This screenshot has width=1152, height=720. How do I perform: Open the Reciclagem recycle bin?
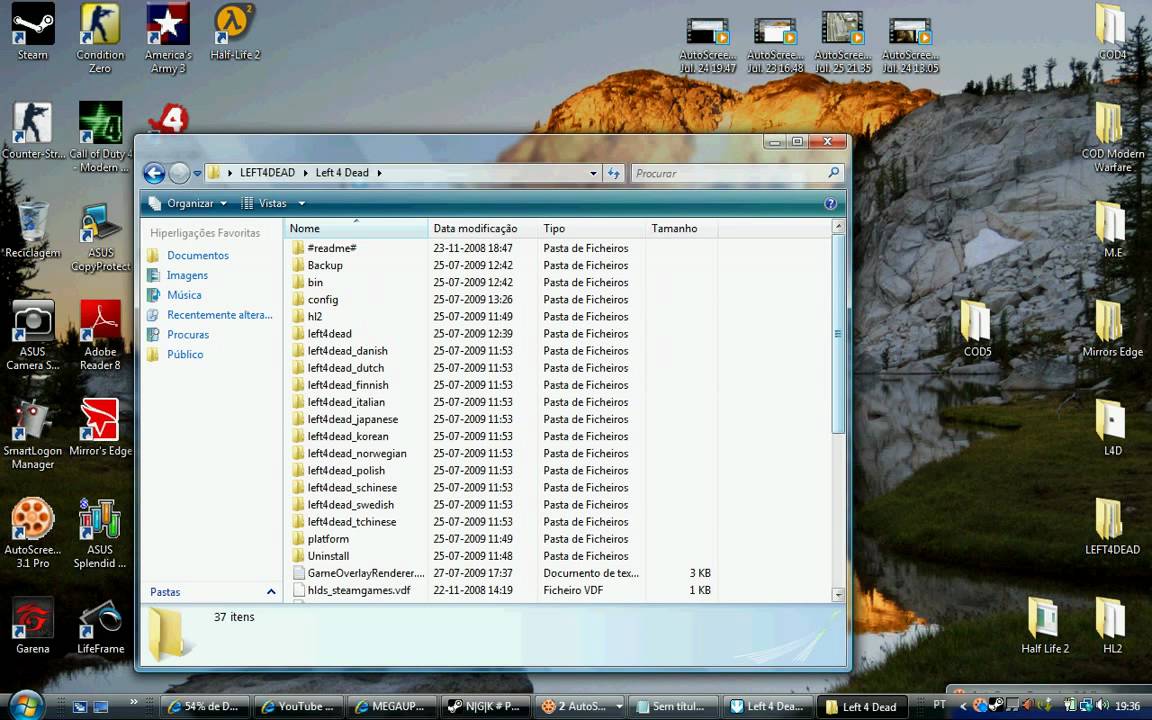click(x=32, y=230)
